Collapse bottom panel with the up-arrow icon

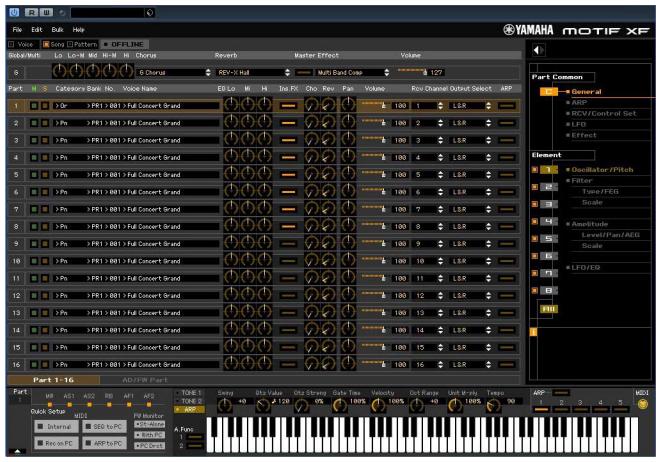[17, 451]
